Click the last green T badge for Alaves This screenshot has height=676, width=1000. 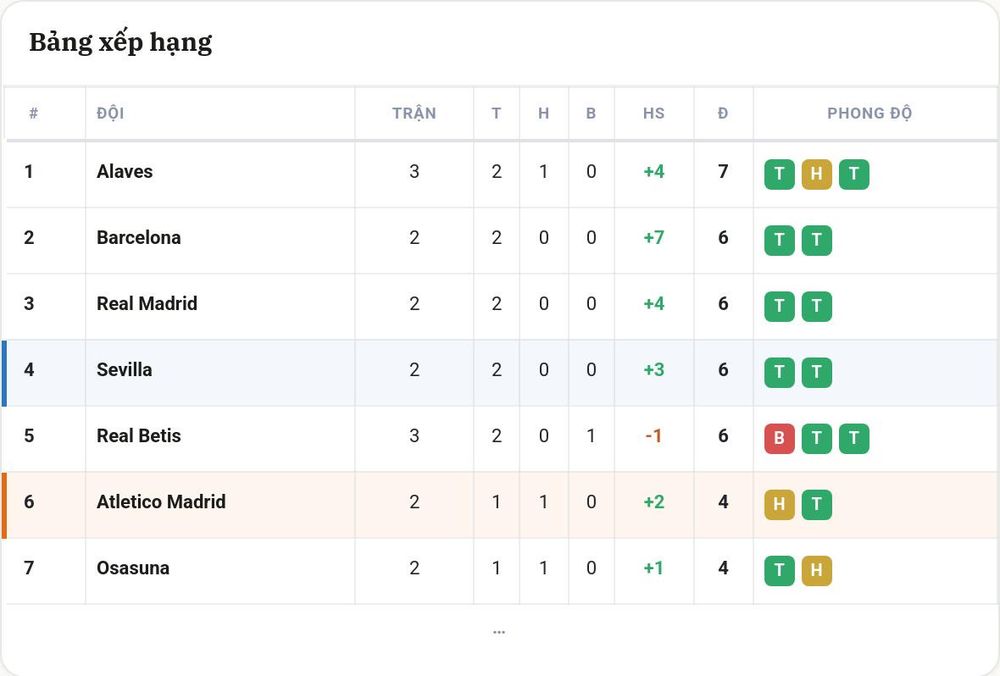click(854, 174)
